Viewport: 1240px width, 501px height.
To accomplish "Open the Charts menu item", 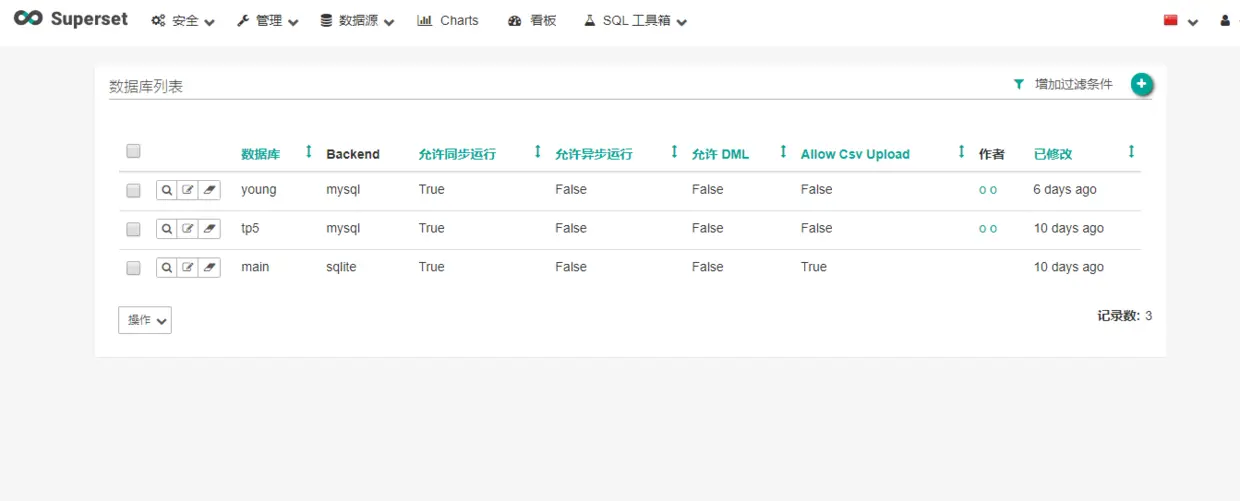I will [x=448, y=20].
